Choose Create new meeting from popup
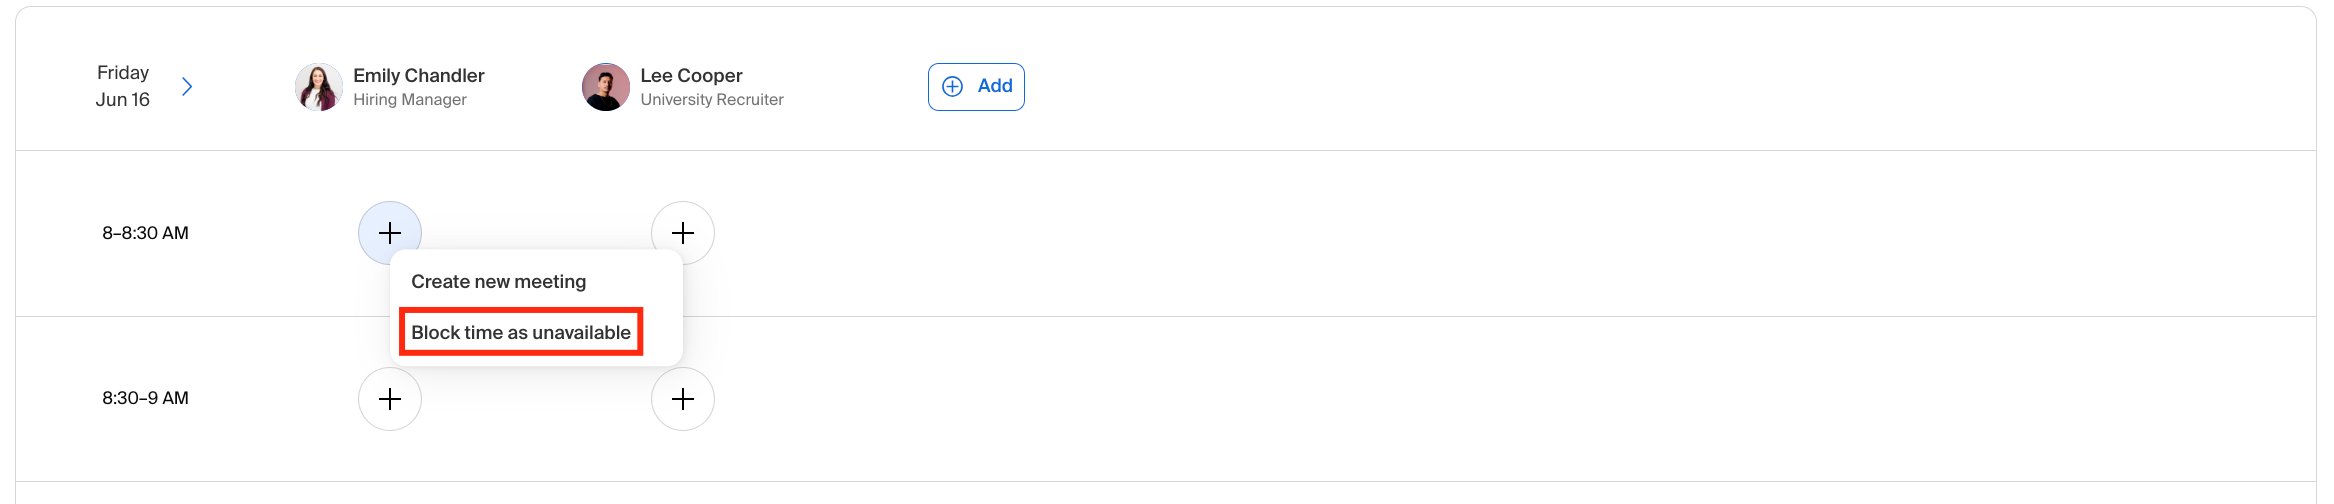The height and width of the screenshot is (504, 2334). pos(499,282)
